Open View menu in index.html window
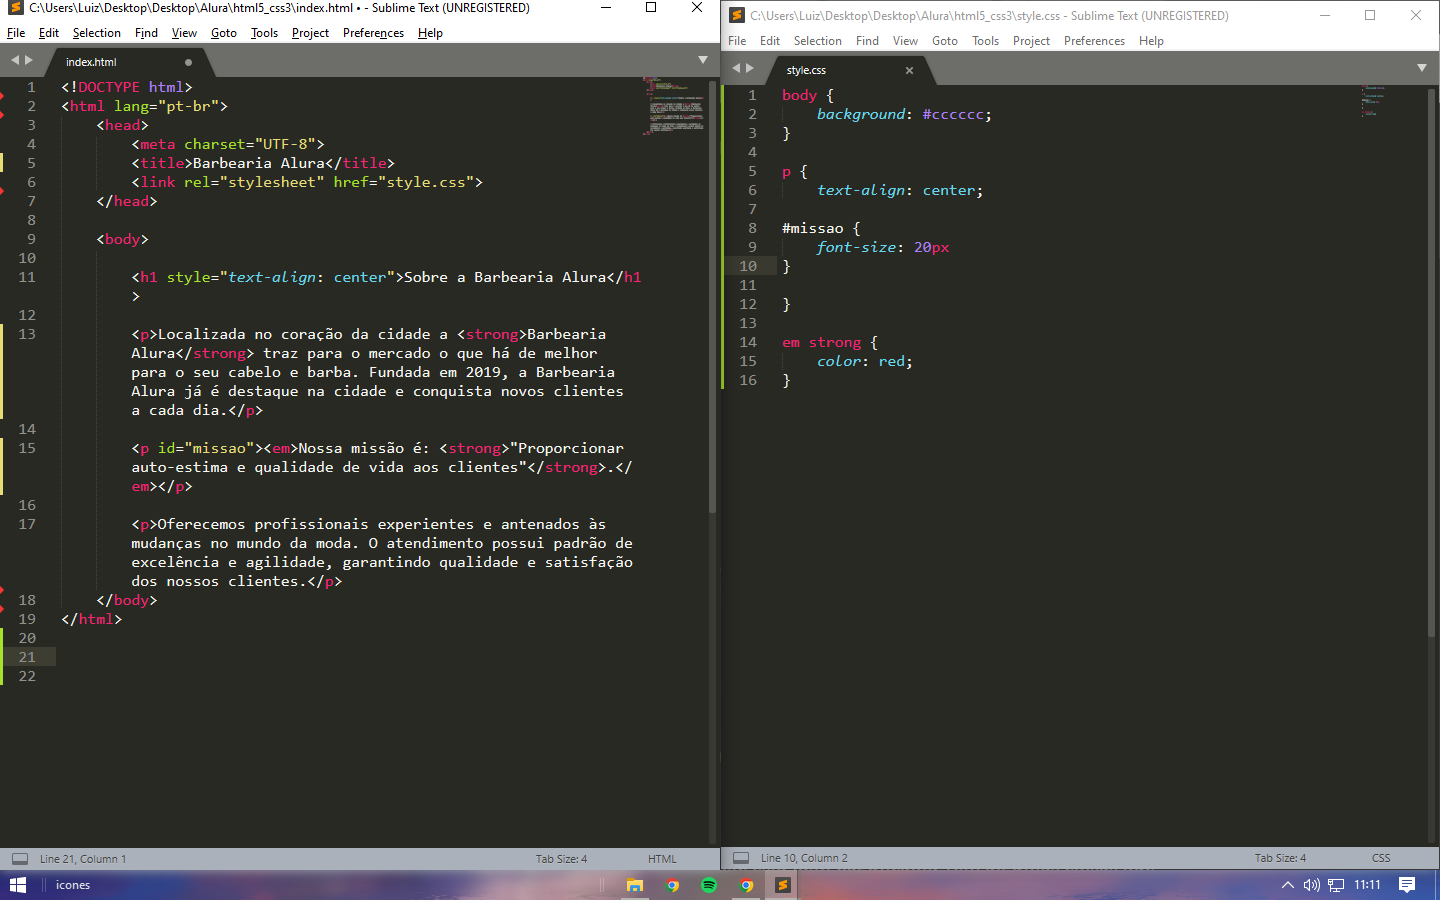The image size is (1440, 900). point(184,33)
